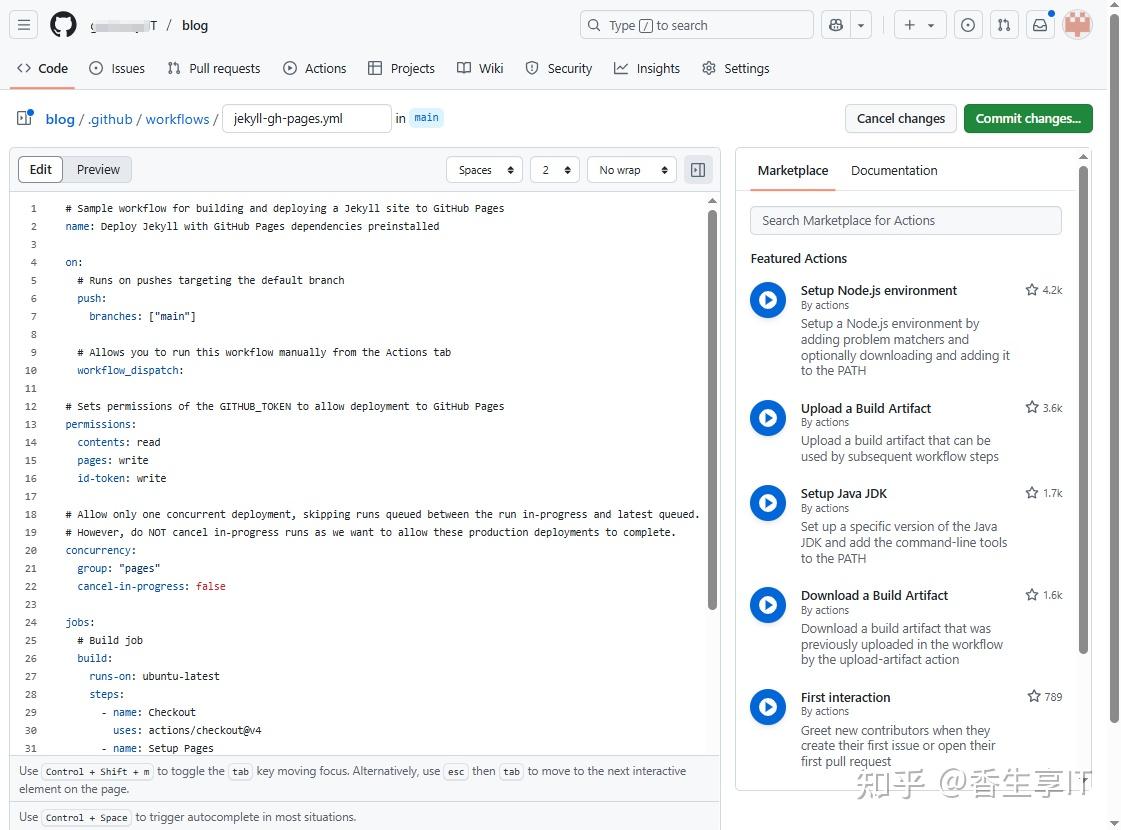The image size is (1121, 830).
Task: Click the Commit changes button
Action: (x=1028, y=118)
